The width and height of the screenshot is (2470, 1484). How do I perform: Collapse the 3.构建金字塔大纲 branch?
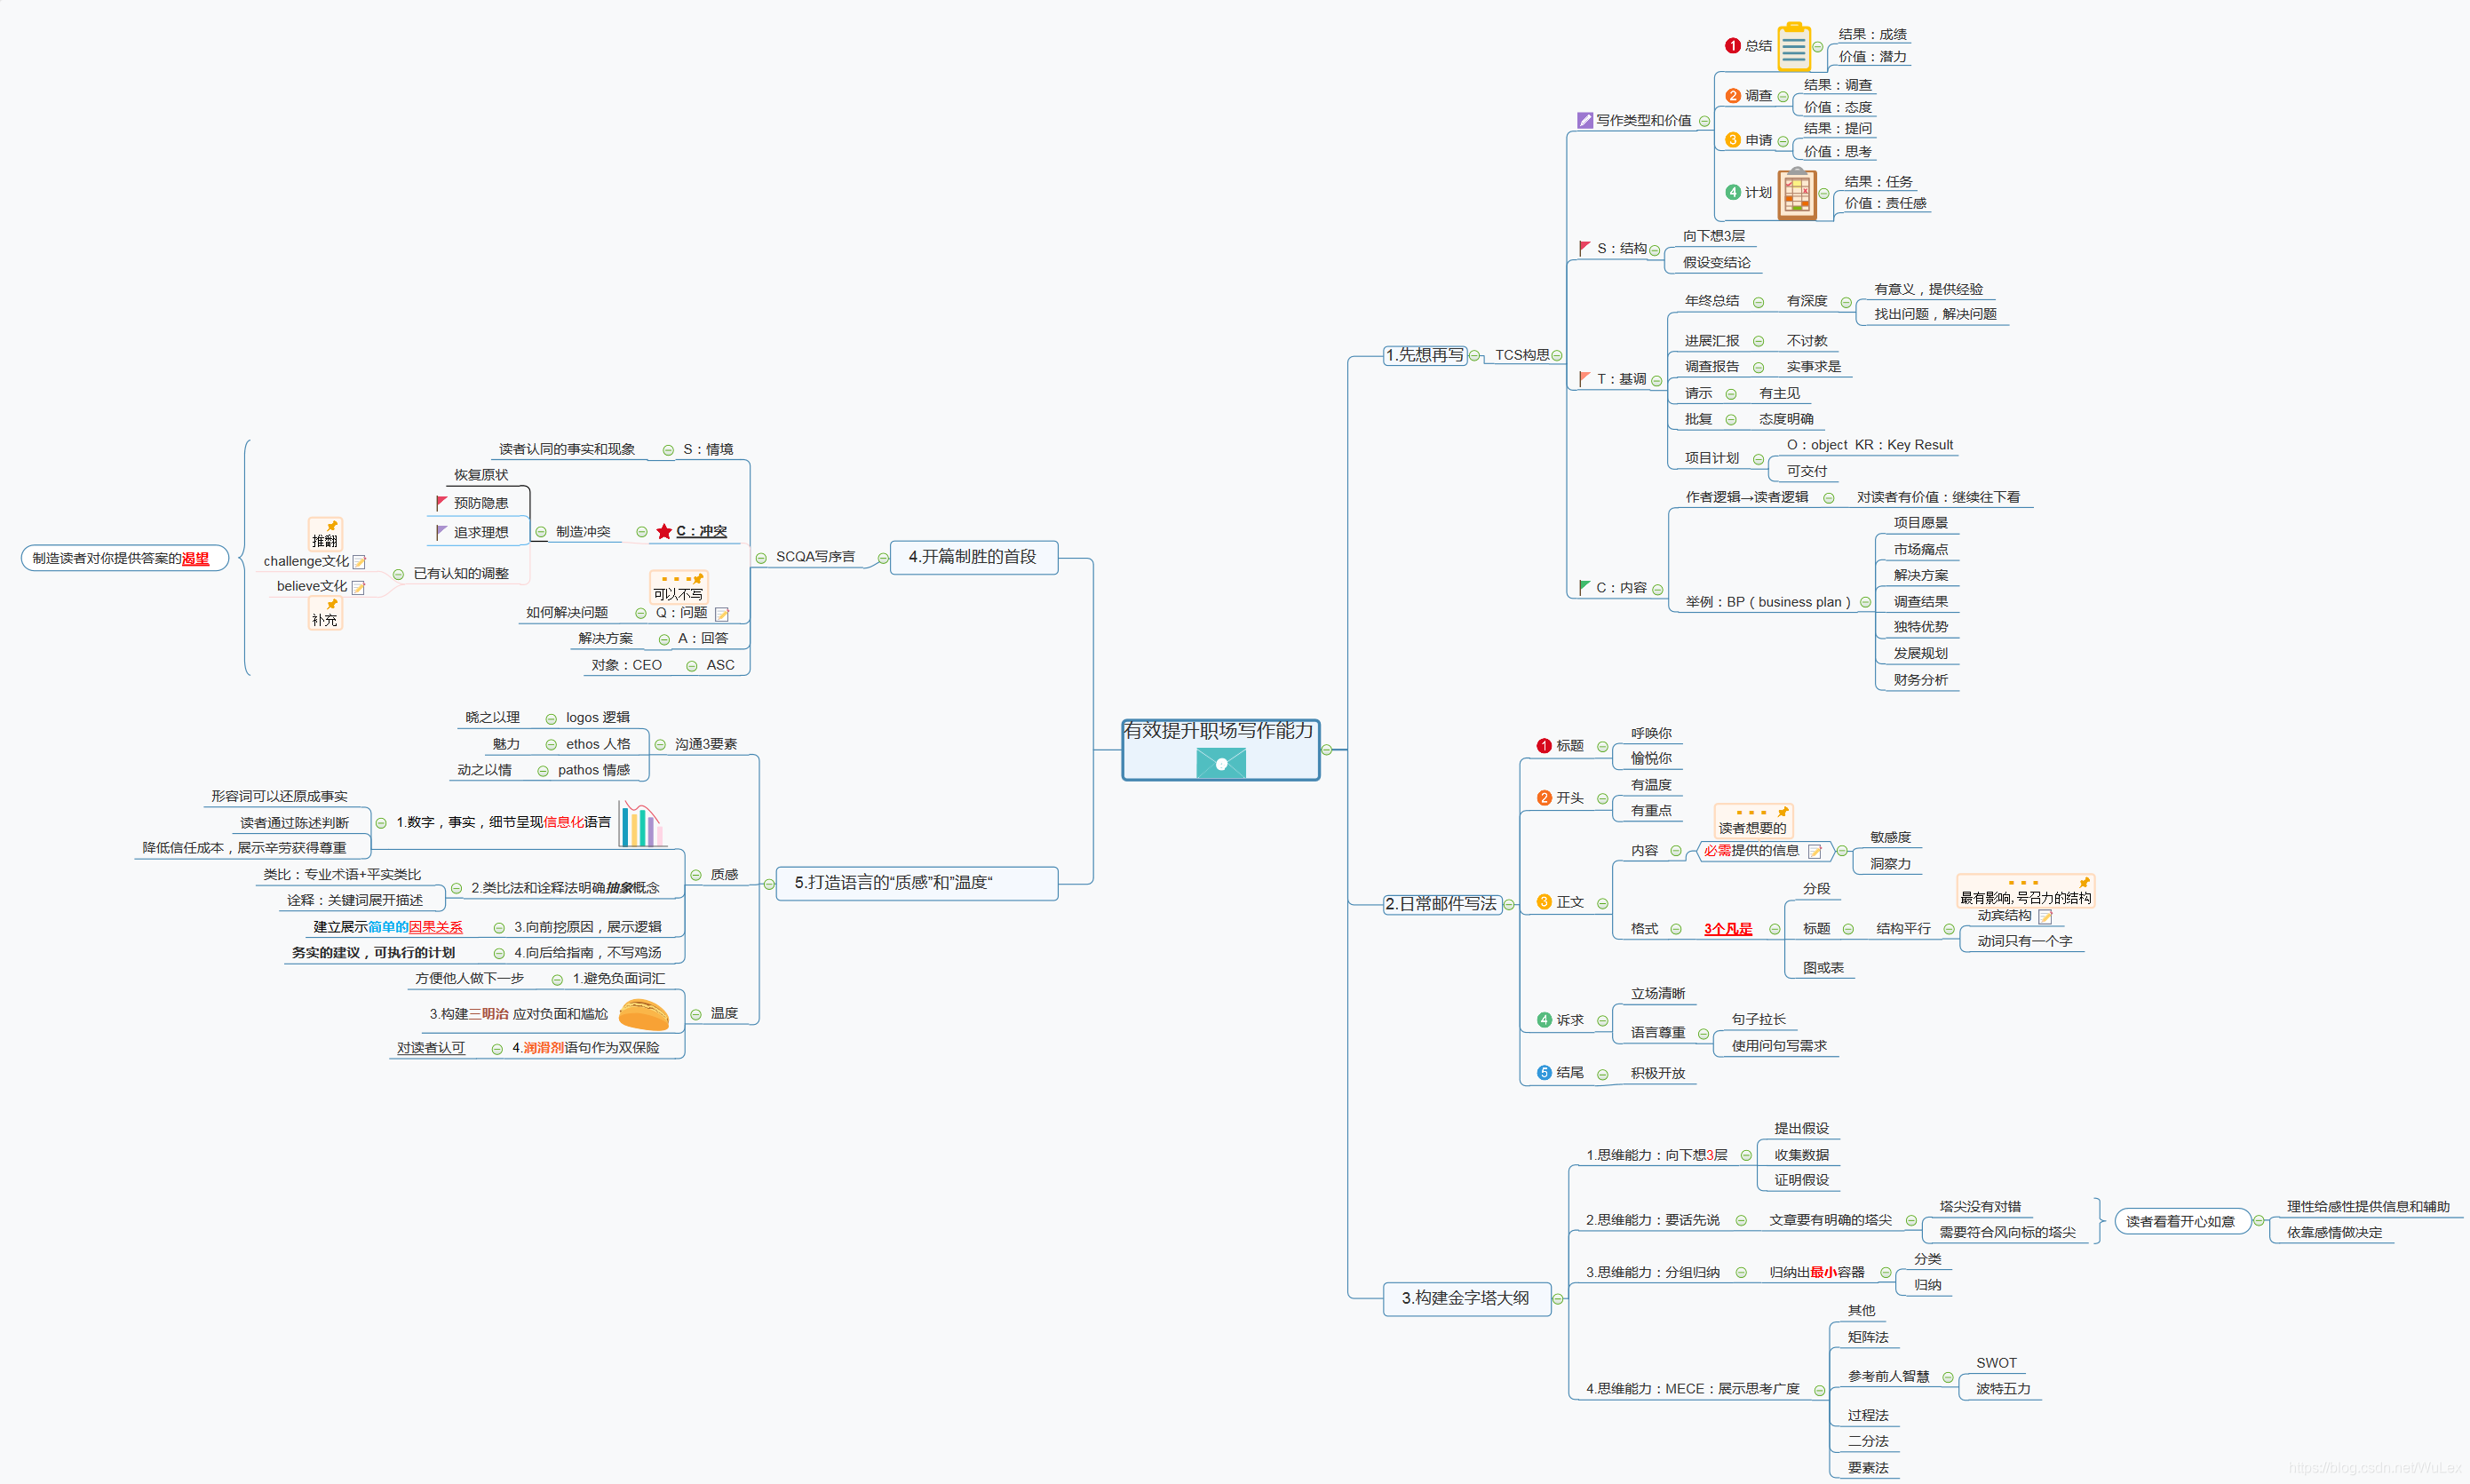pyautogui.click(x=1557, y=1299)
